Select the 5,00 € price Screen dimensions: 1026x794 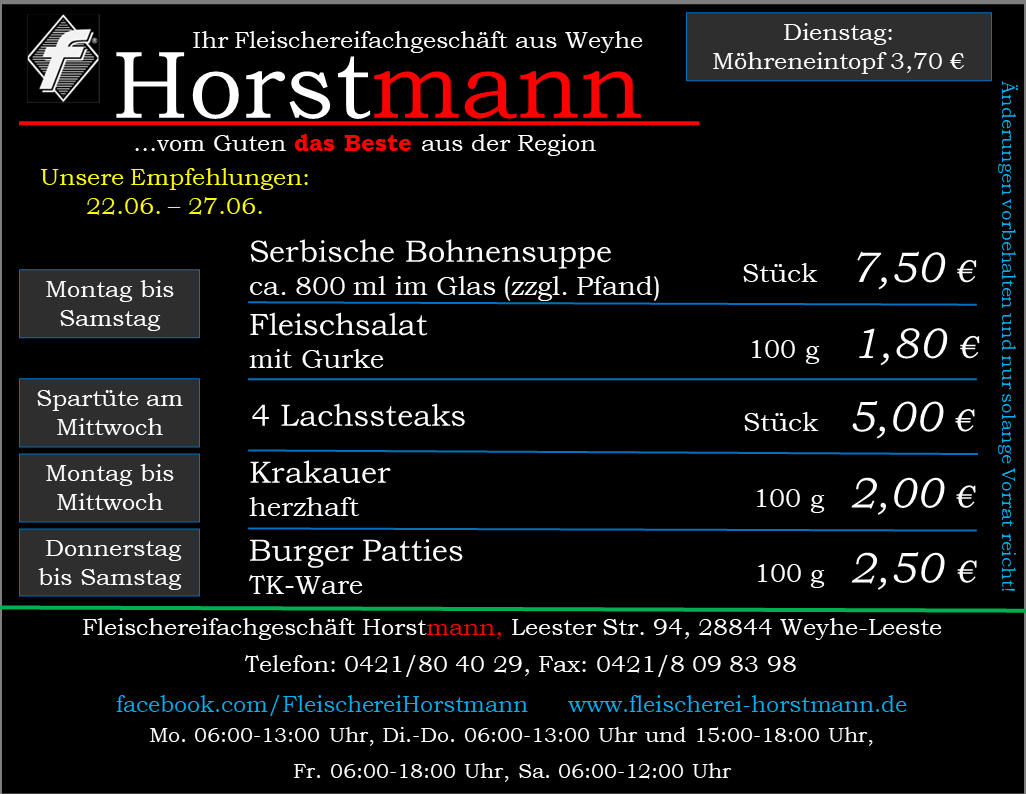tap(913, 418)
